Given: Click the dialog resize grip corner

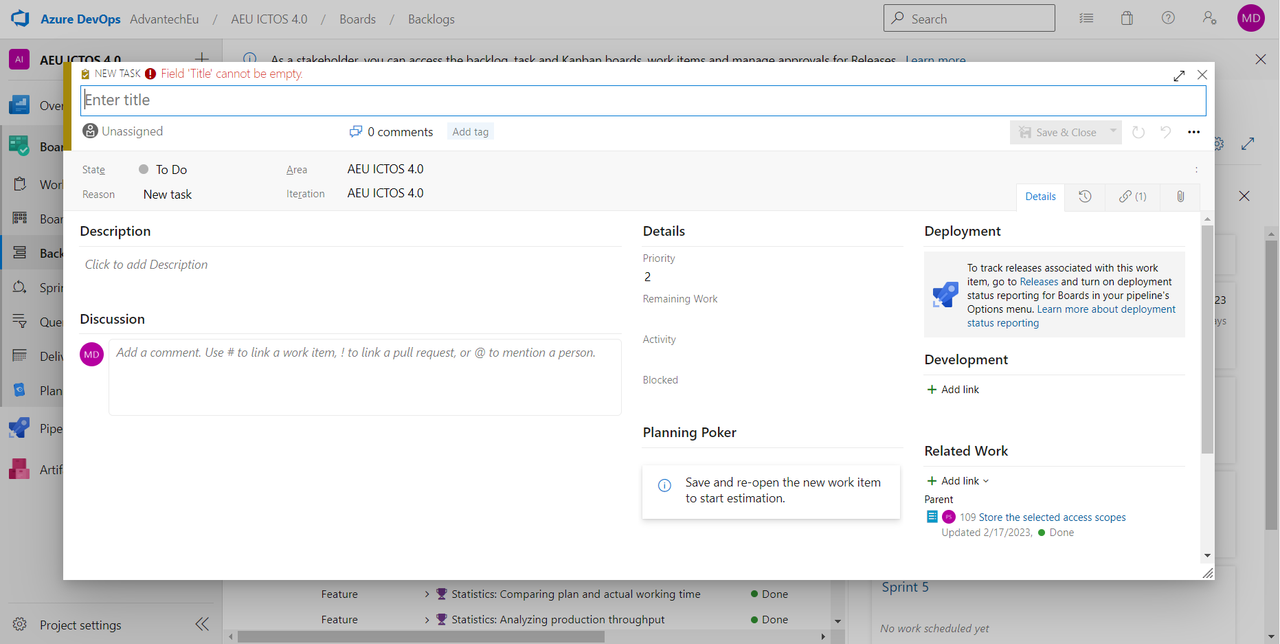Looking at the screenshot, I should [1207, 573].
